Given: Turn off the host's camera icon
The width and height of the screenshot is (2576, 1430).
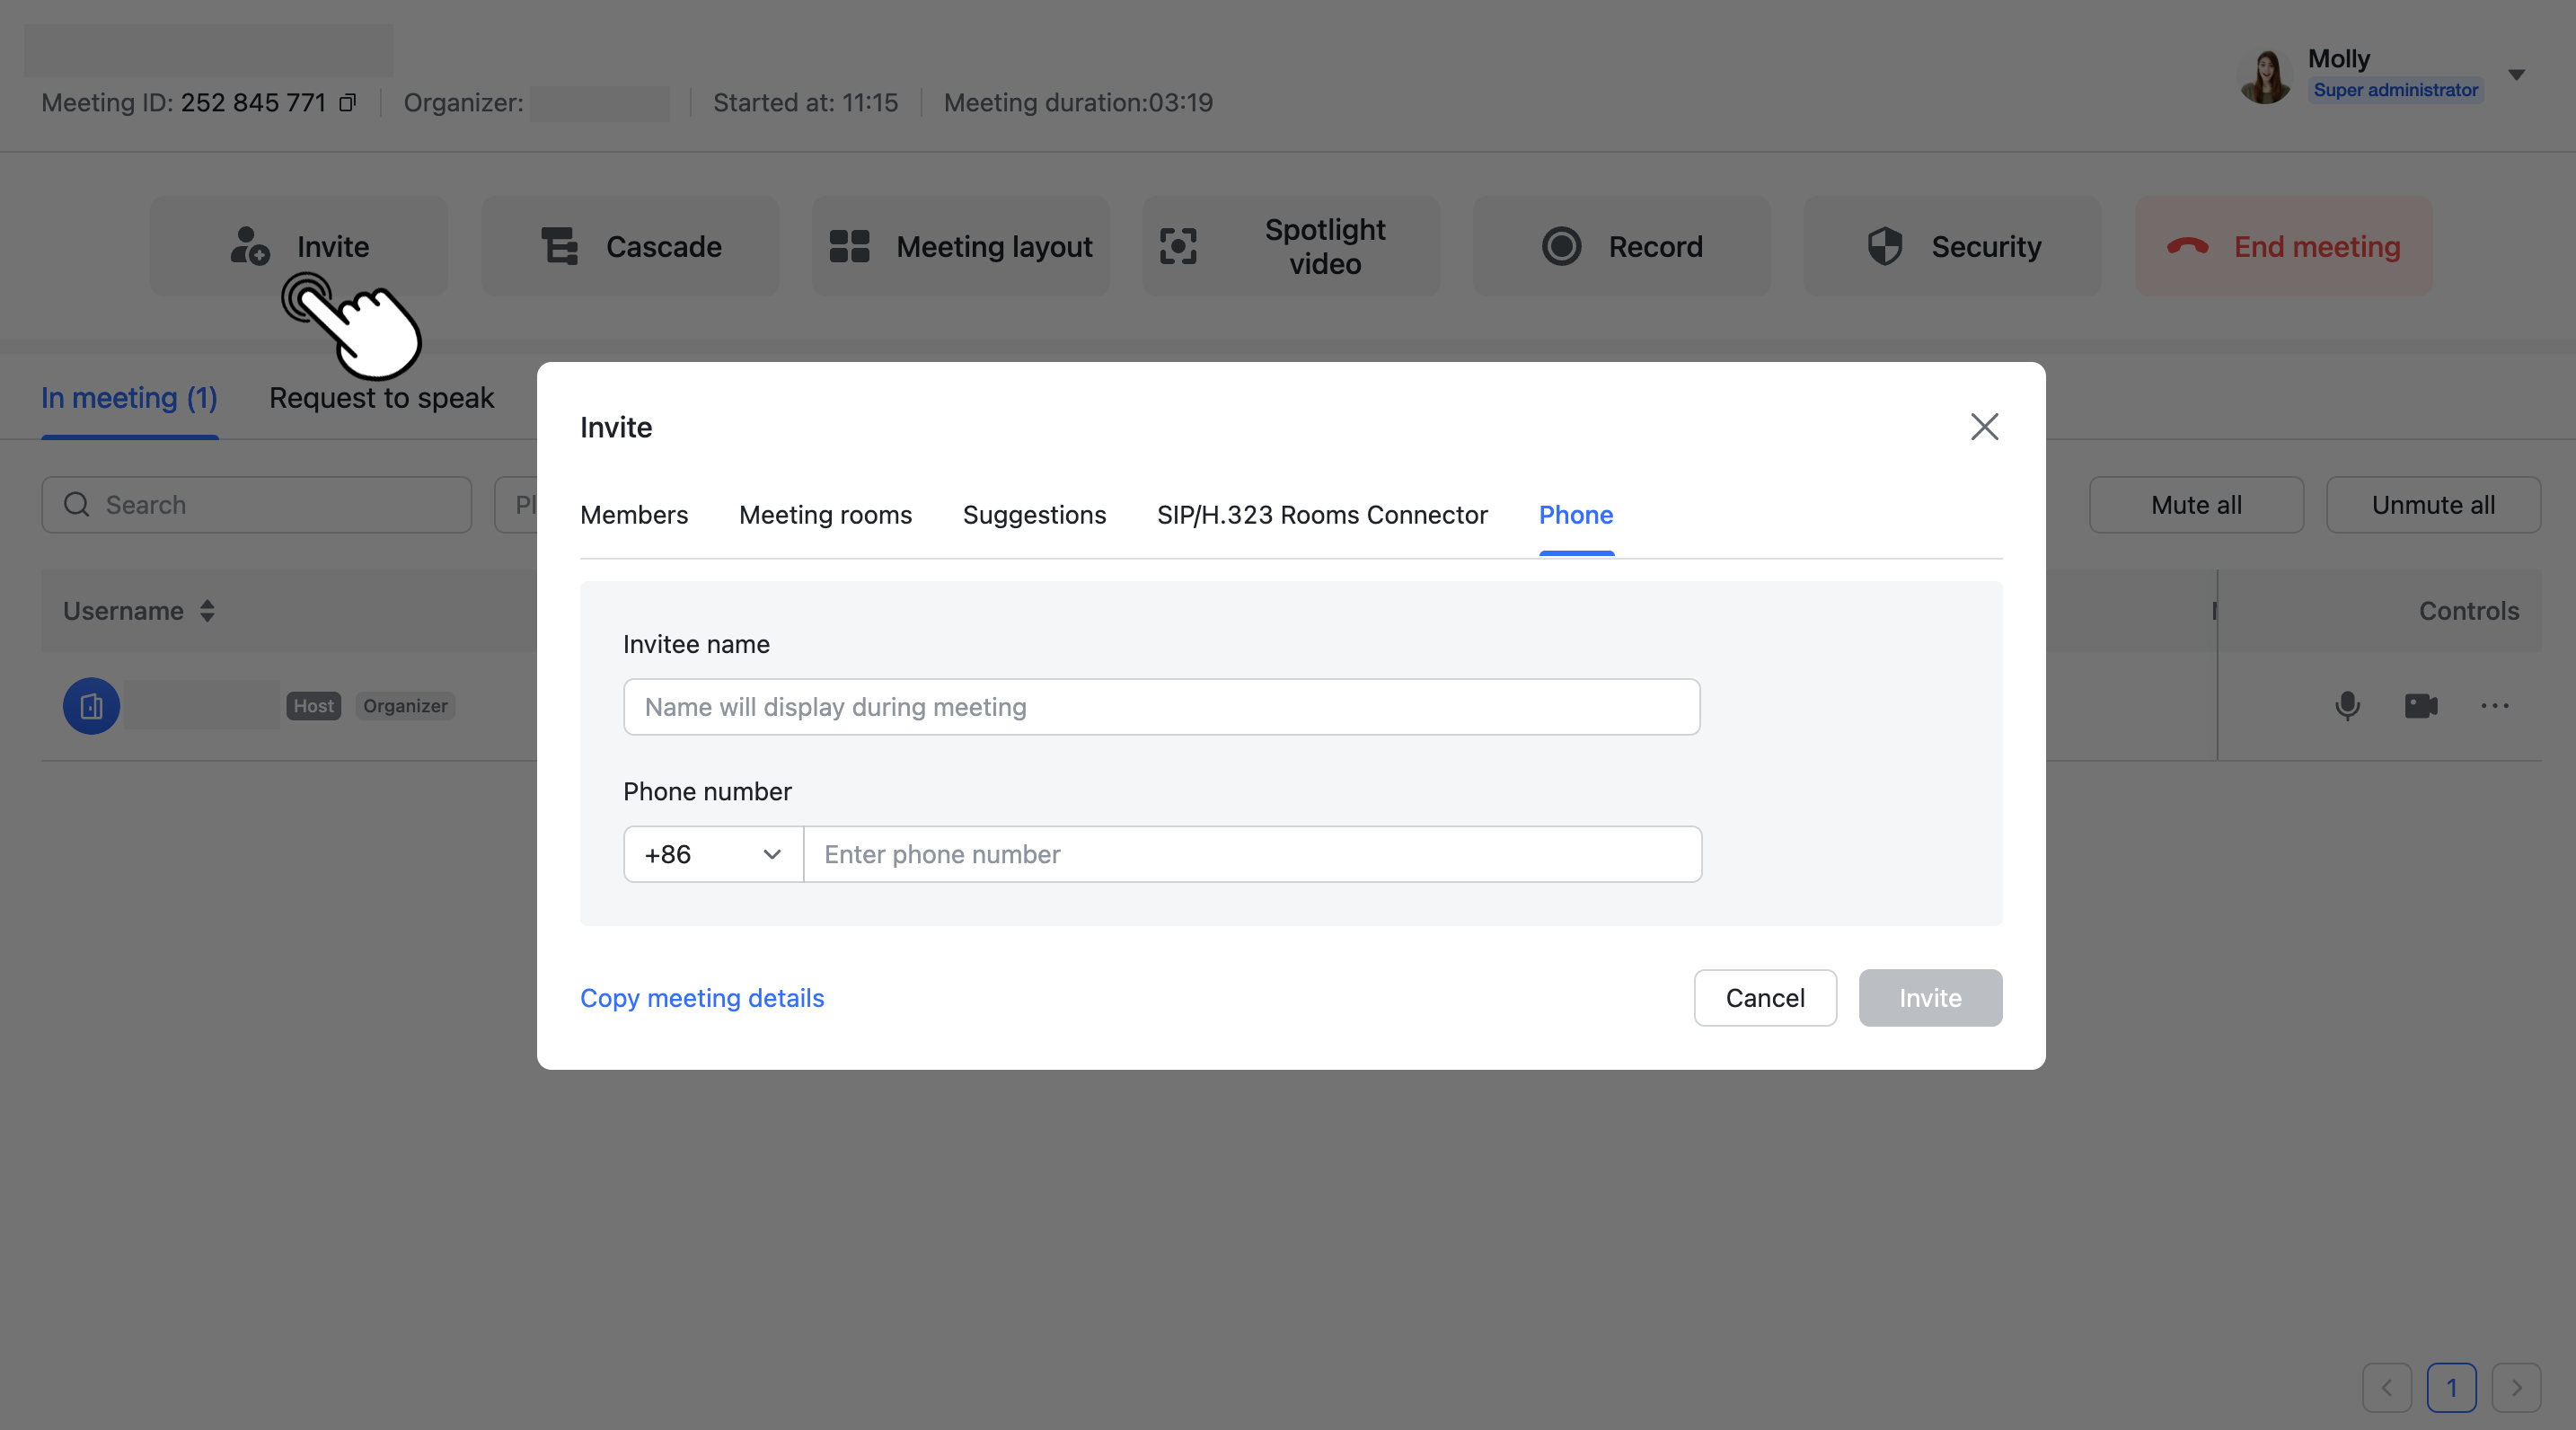Looking at the screenshot, I should pos(2421,706).
